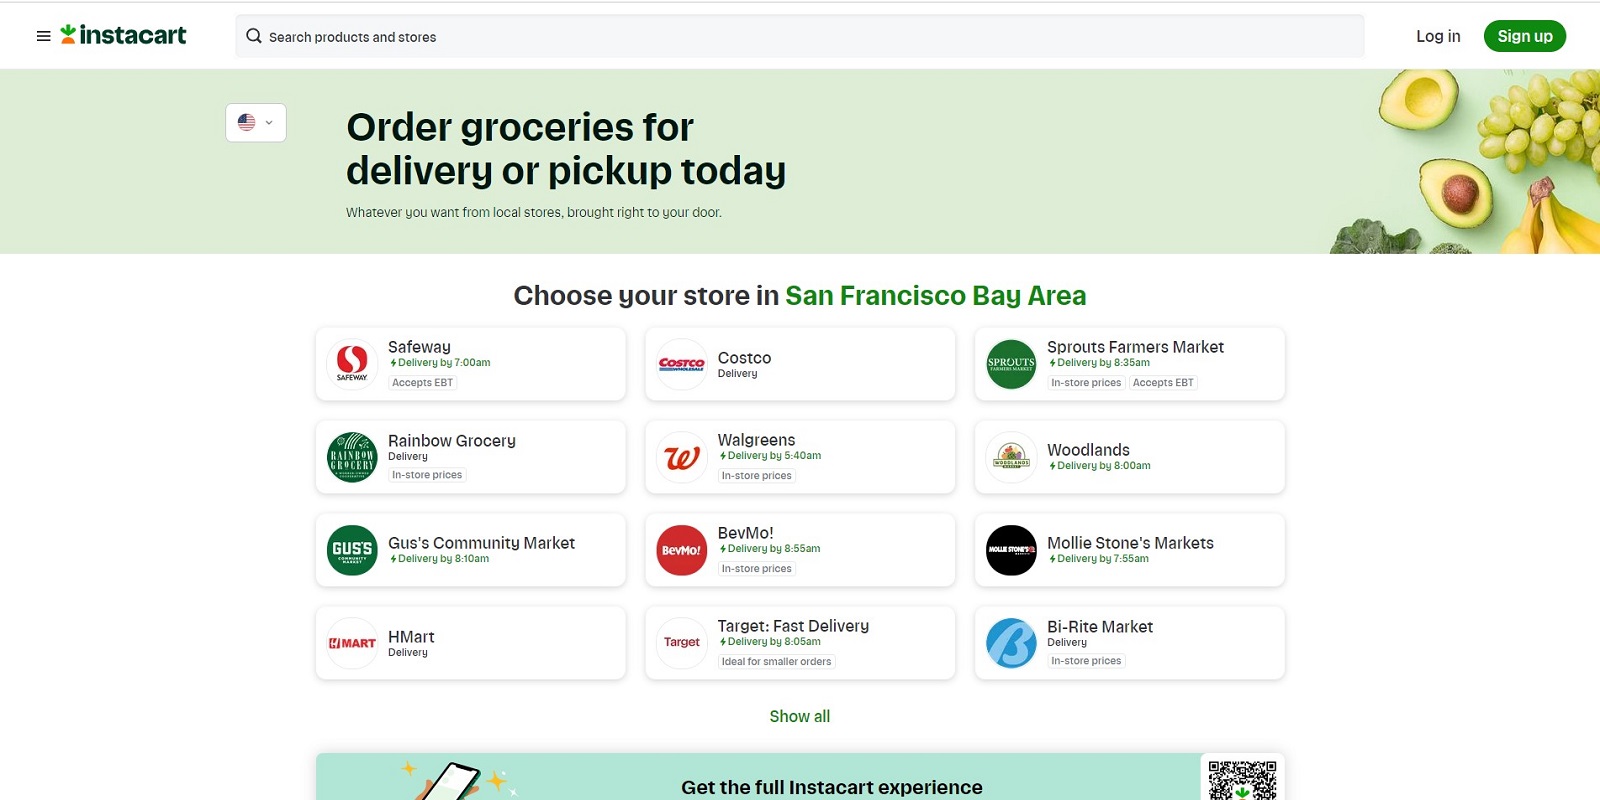Image resolution: width=1600 pixels, height=800 pixels.
Task: Click the Show all stores link
Action: pyautogui.click(x=799, y=716)
